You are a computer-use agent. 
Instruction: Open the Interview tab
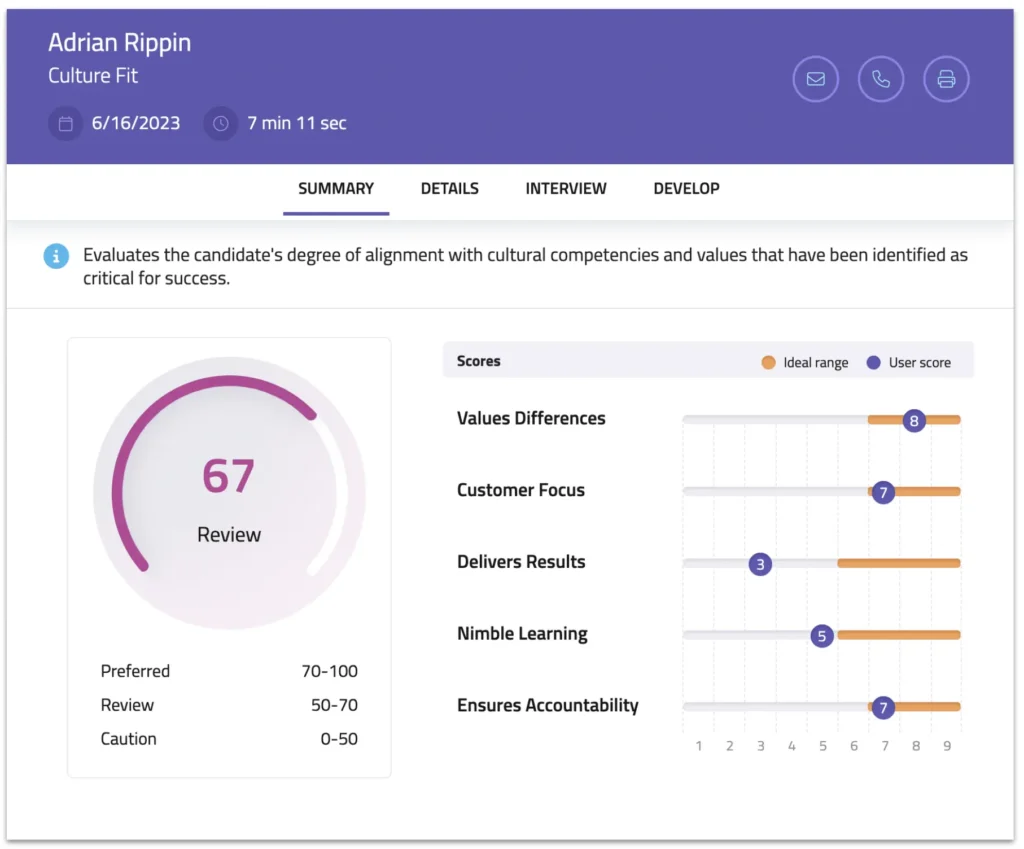tap(566, 188)
